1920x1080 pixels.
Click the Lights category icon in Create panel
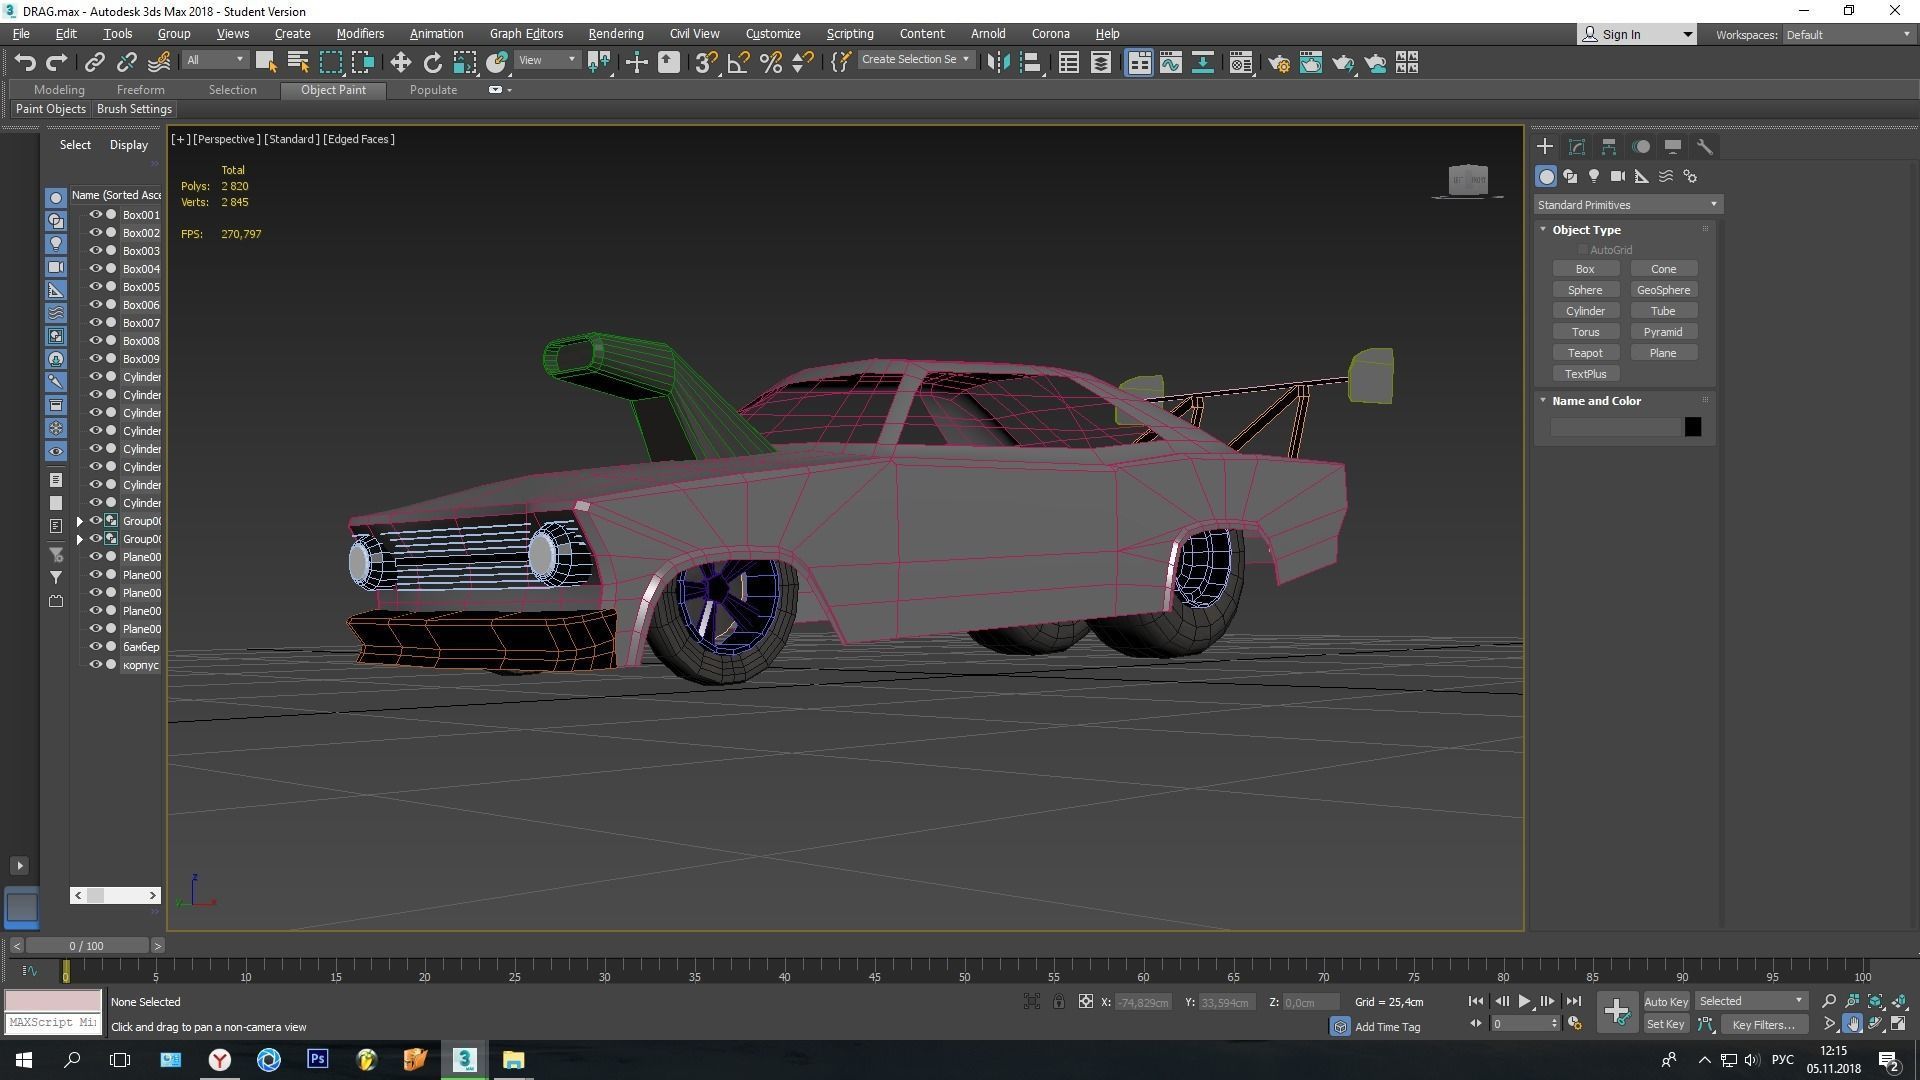point(1594,176)
